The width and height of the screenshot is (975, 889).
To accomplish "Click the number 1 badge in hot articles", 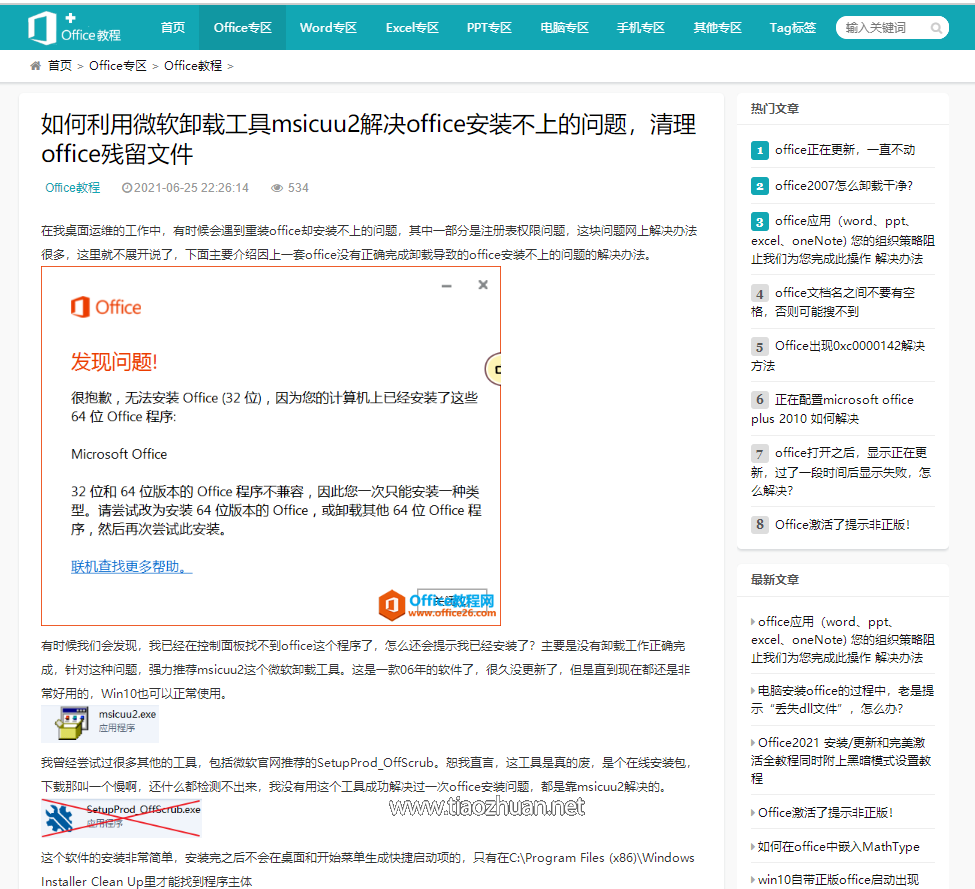I will [759, 150].
